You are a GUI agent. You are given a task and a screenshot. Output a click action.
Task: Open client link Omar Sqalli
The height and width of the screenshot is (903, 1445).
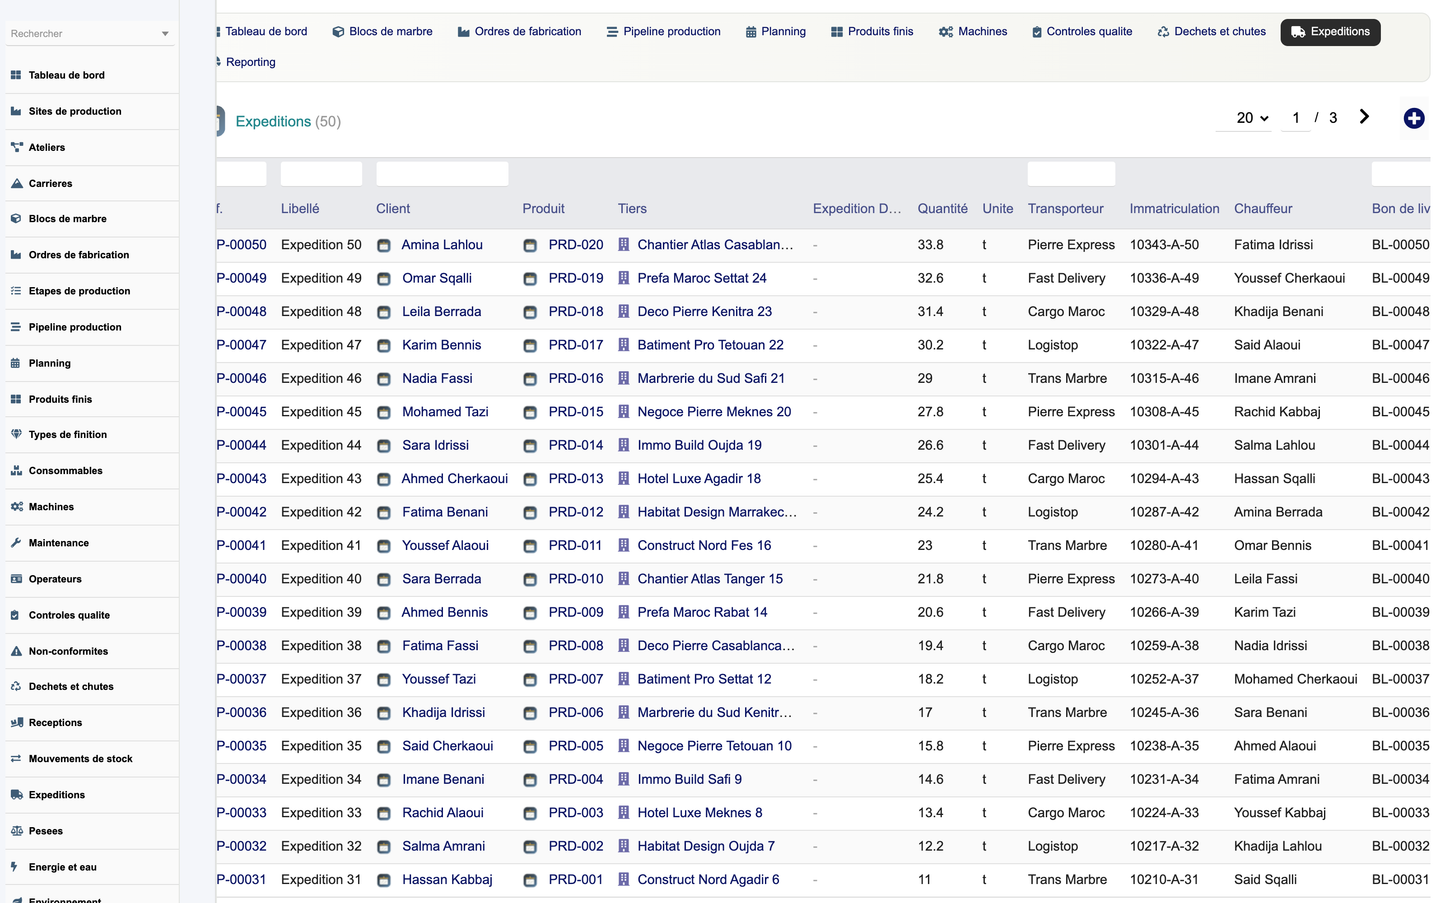pyautogui.click(x=437, y=278)
